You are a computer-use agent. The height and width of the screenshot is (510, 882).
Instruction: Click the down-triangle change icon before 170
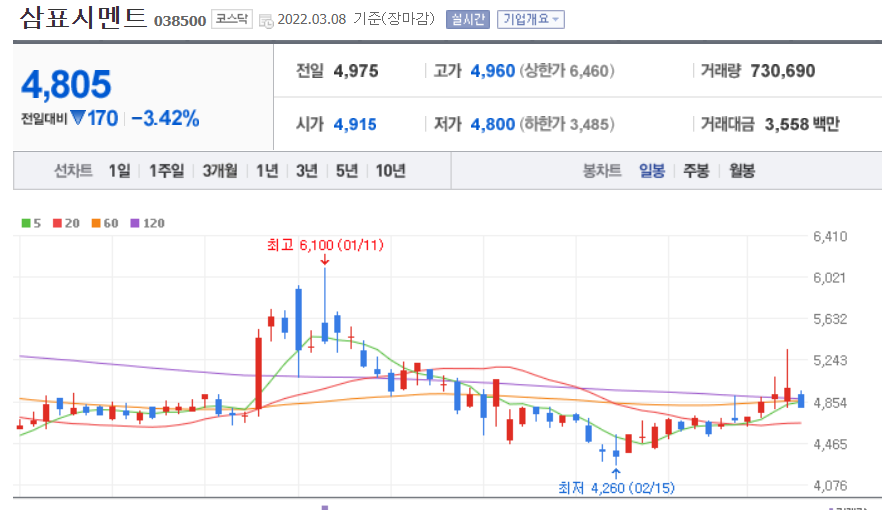tap(78, 118)
